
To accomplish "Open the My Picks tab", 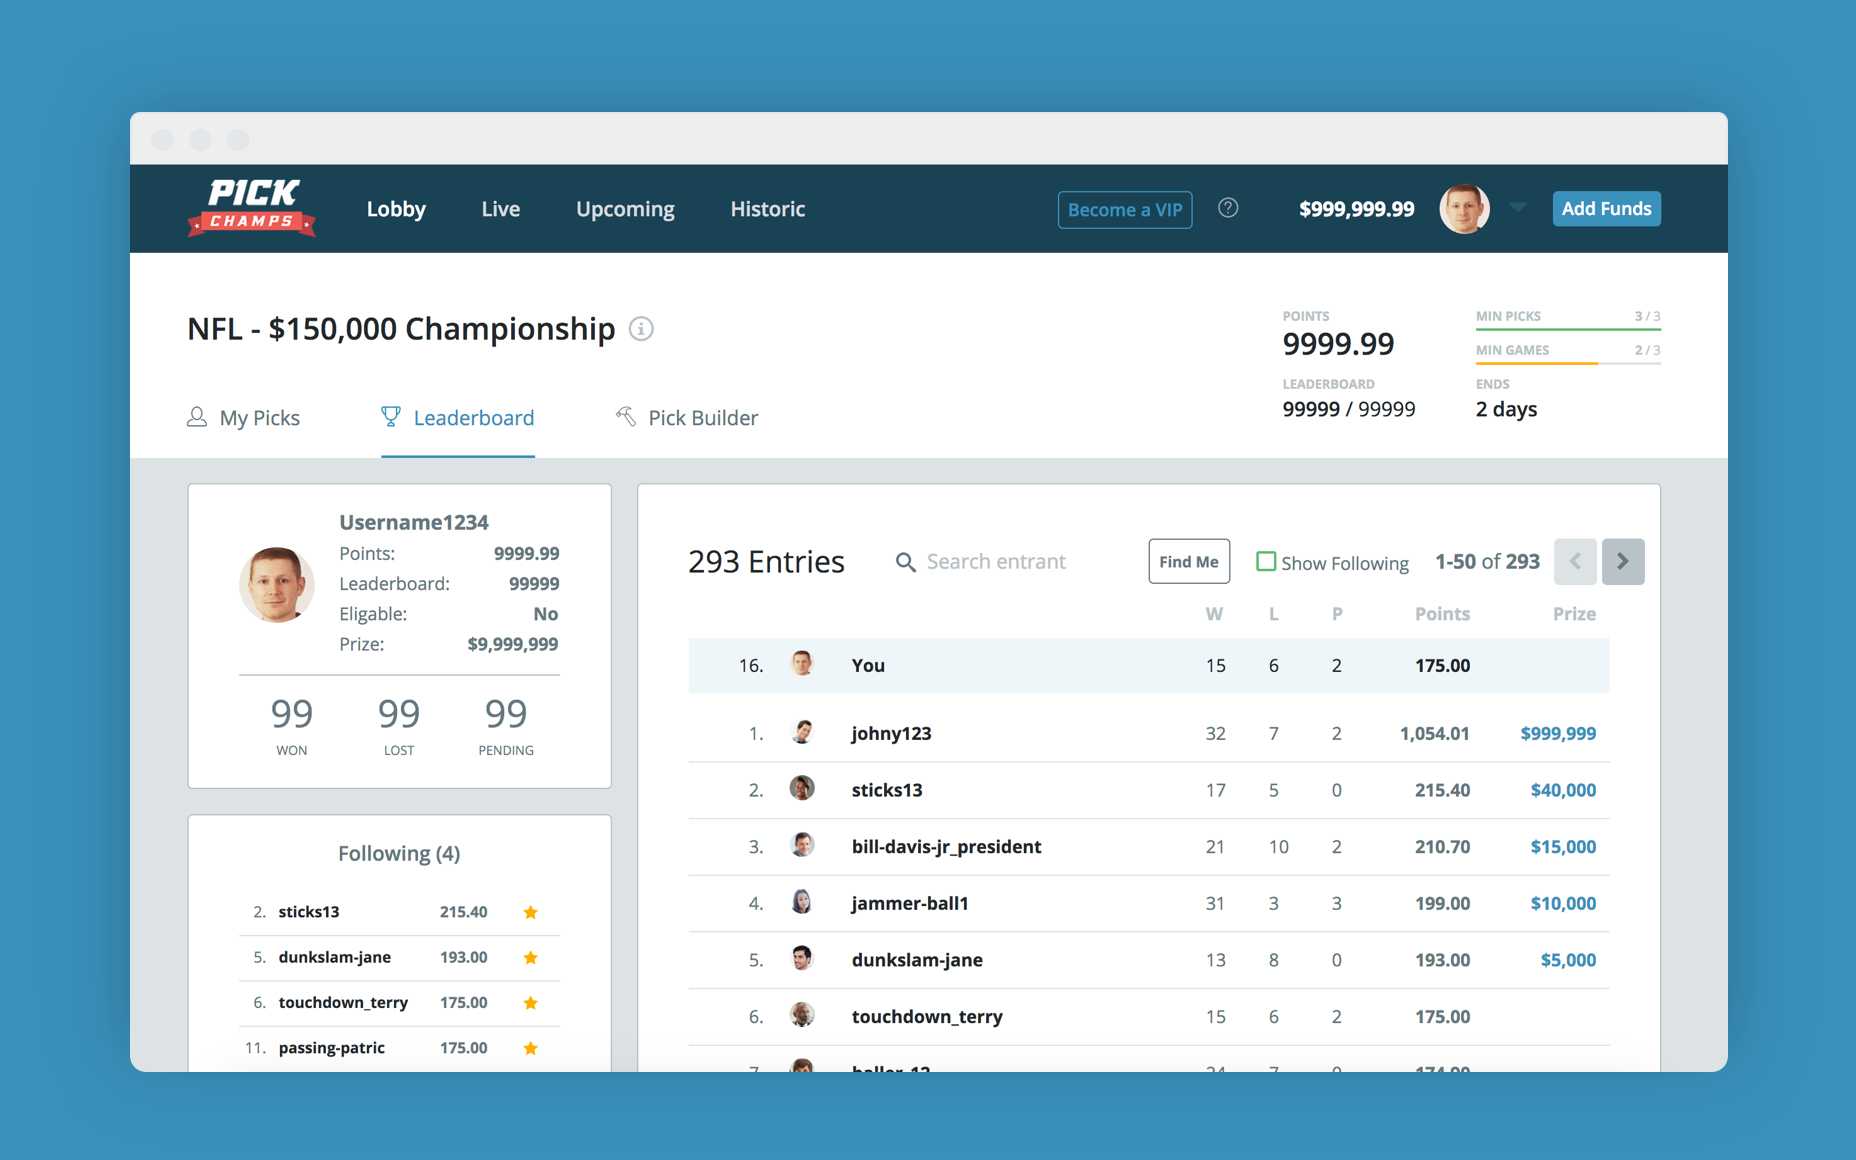I will 244,418.
